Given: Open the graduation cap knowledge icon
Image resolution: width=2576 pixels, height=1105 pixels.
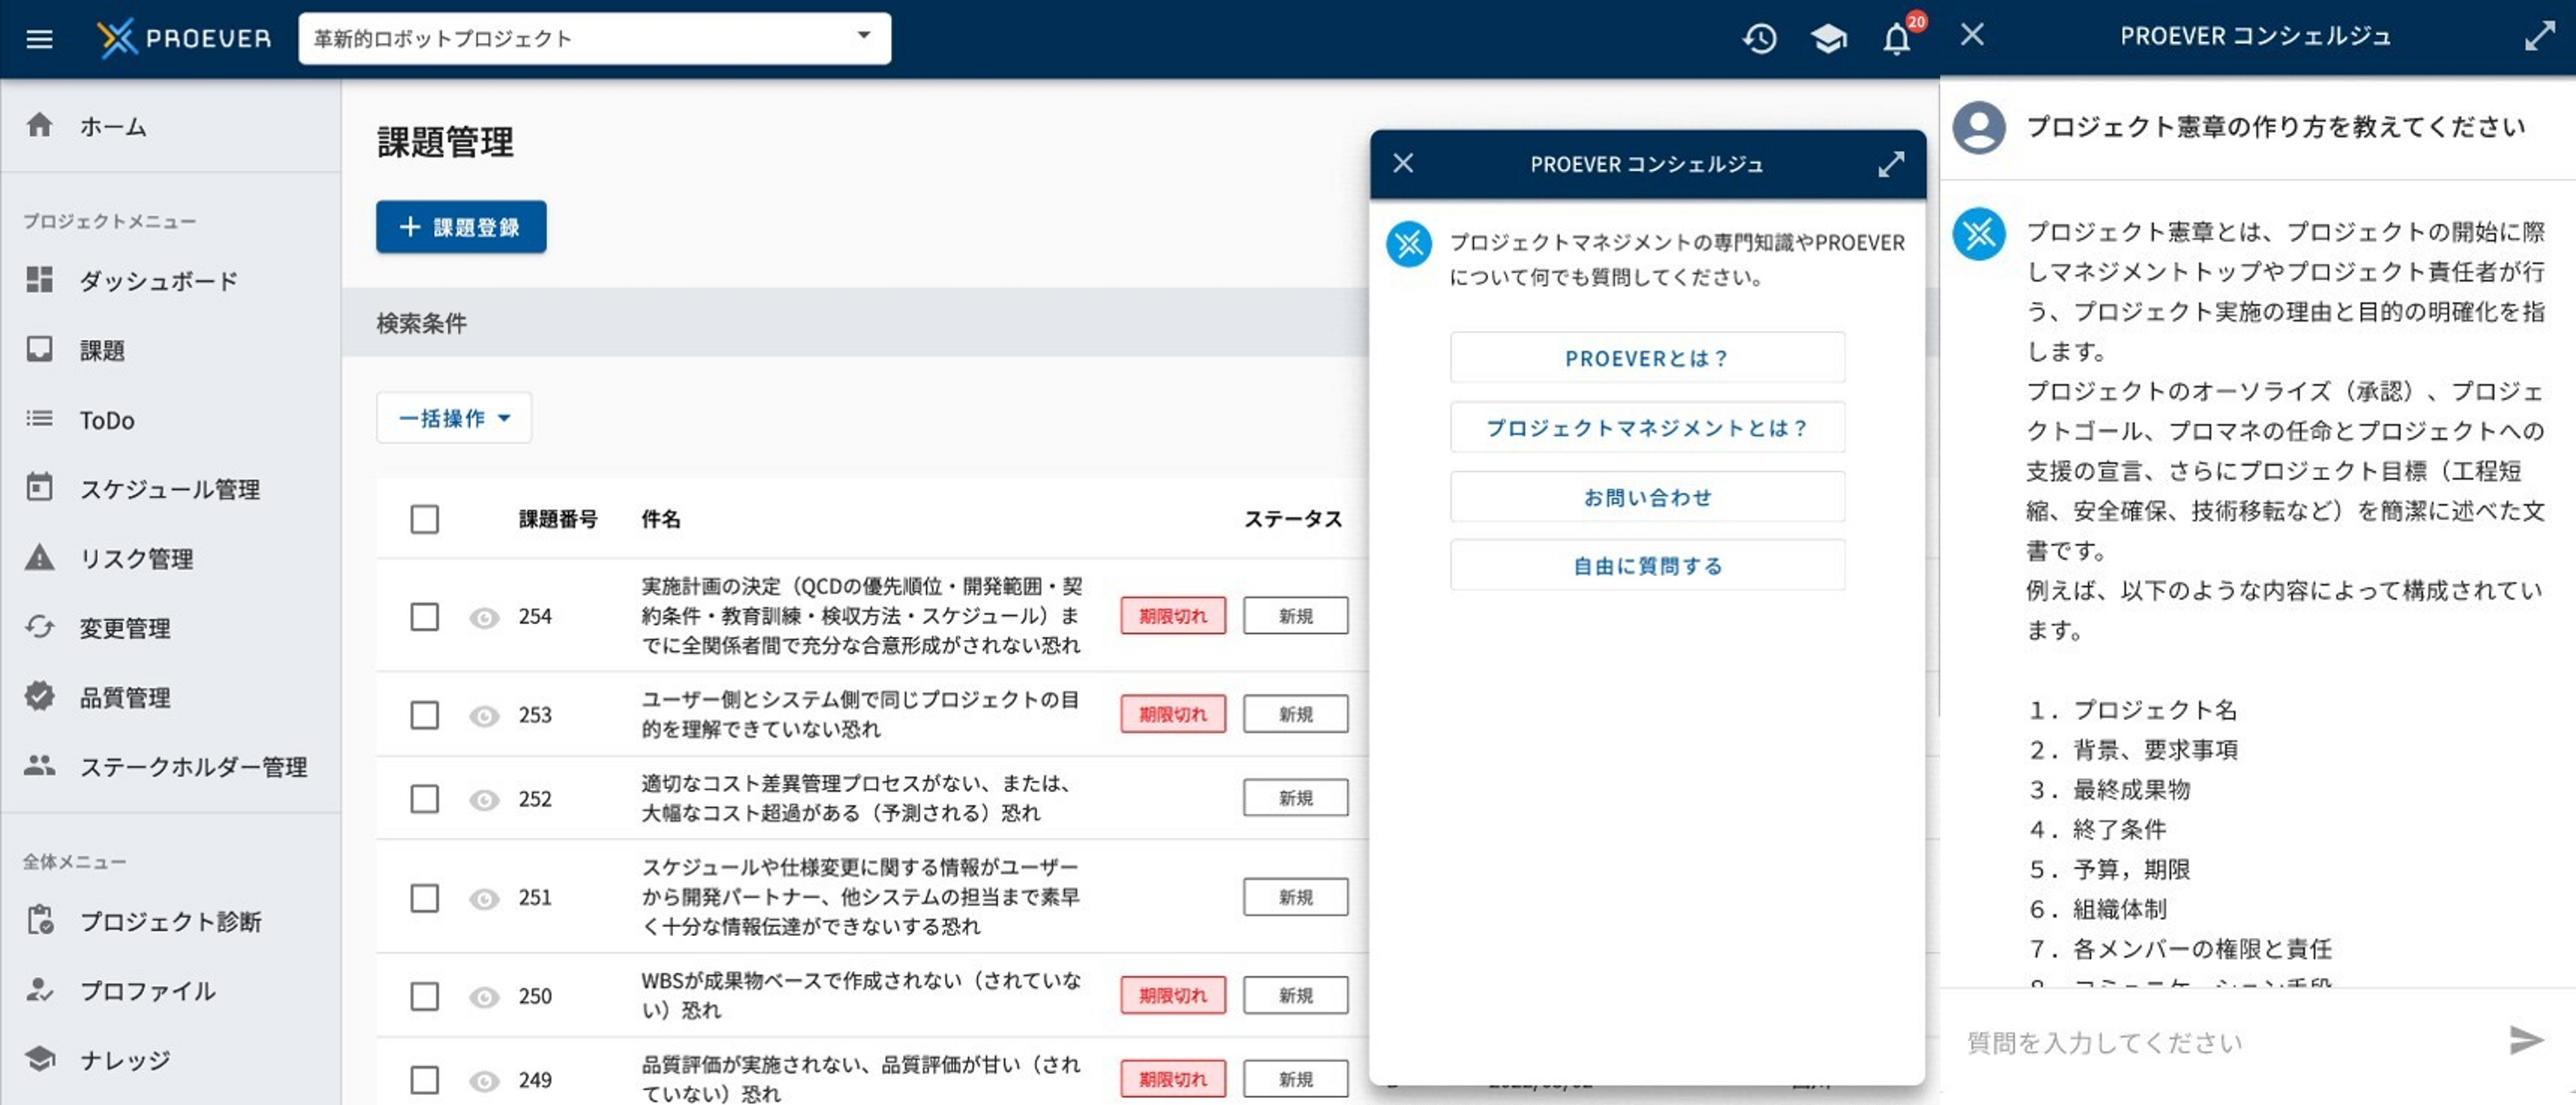Looking at the screenshot, I should point(1828,39).
